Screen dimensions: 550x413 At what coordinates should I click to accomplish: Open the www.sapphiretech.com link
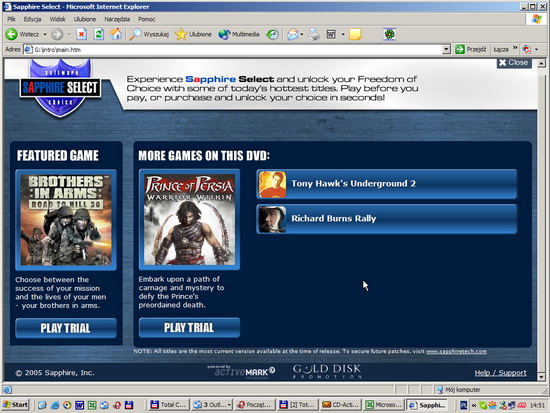[456, 351]
